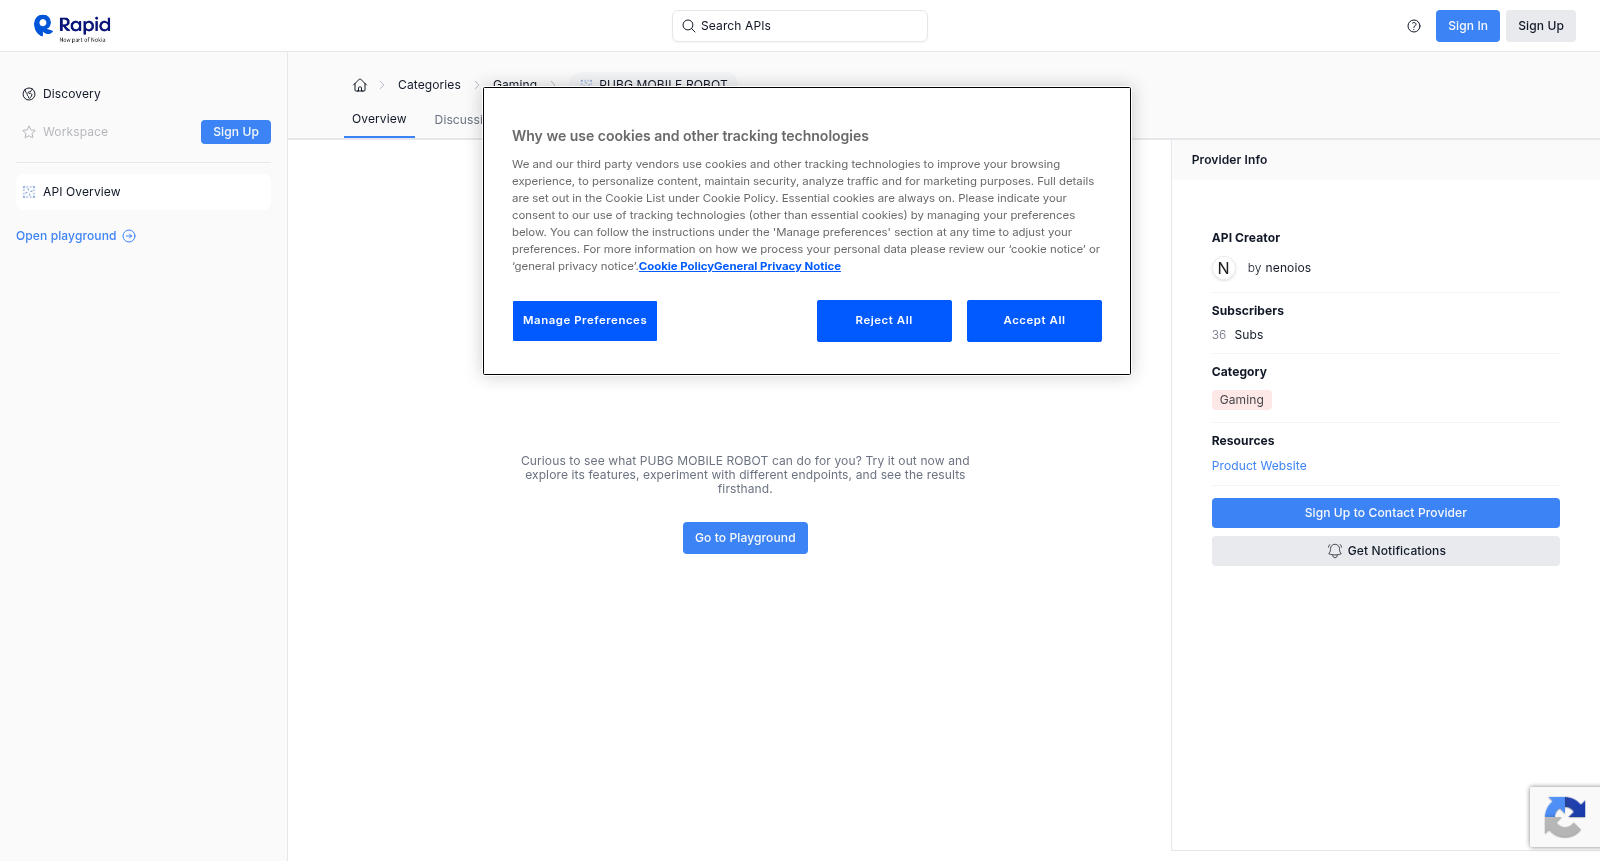1600x861 pixels.
Task: Open Discovery in the sidebar
Action: tap(72, 94)
